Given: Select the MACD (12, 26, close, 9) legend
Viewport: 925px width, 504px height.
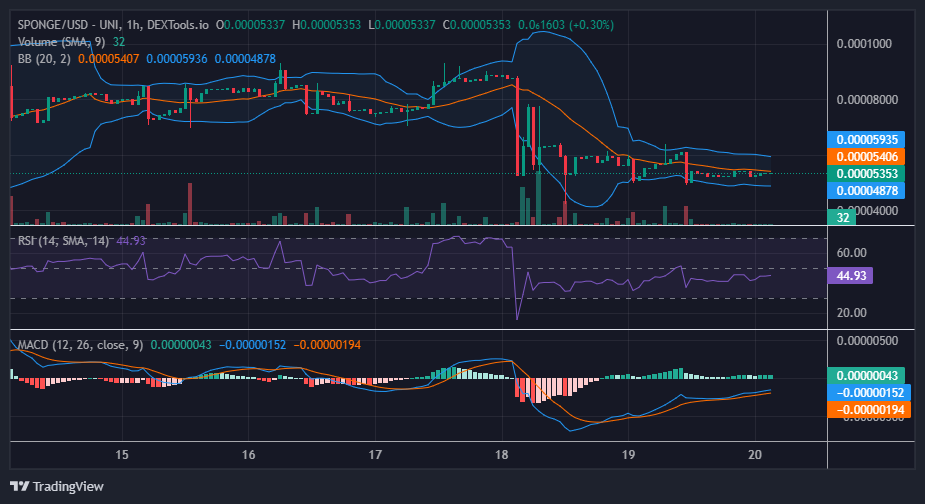Looking at the screenshot, I should pyautogui.click(x=80, y=345).
